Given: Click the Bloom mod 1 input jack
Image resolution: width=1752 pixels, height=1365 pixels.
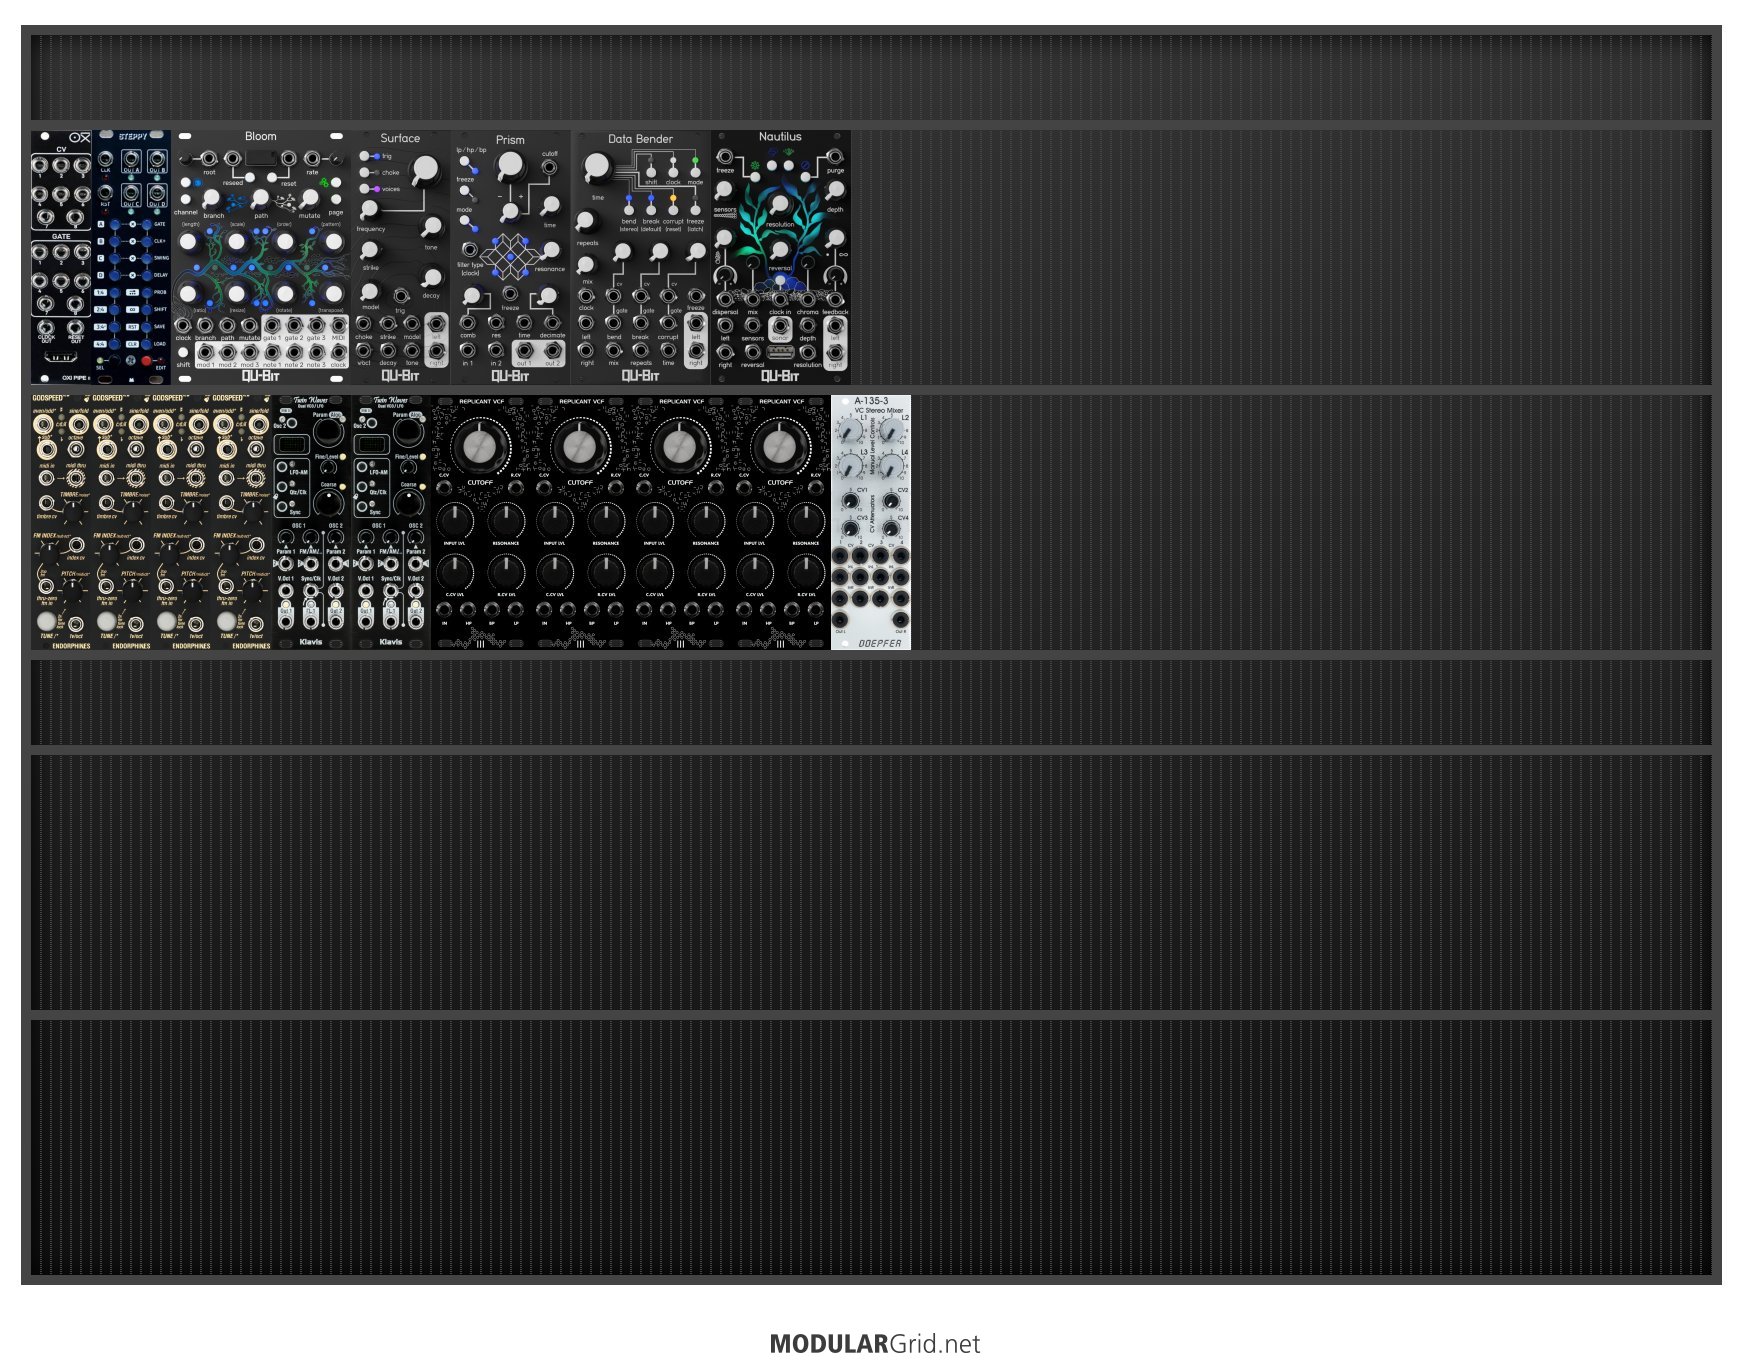Looking at the screenshot, I should [x=205, y=352].
